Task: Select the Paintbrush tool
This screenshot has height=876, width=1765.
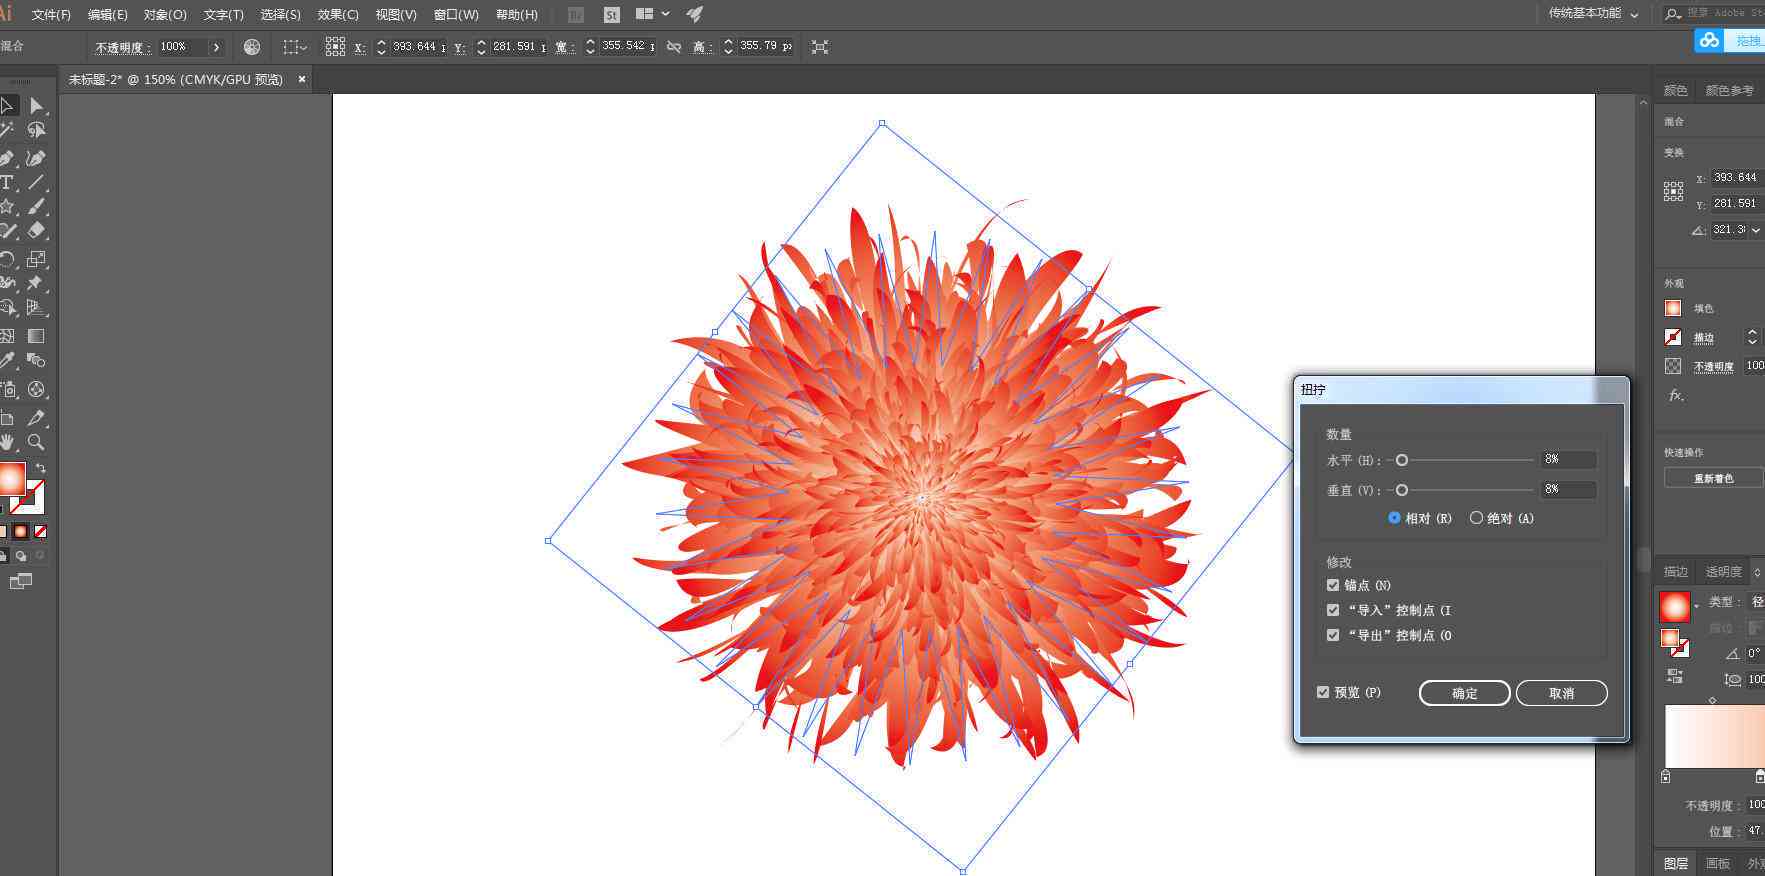Action: (x=36, y=206)
